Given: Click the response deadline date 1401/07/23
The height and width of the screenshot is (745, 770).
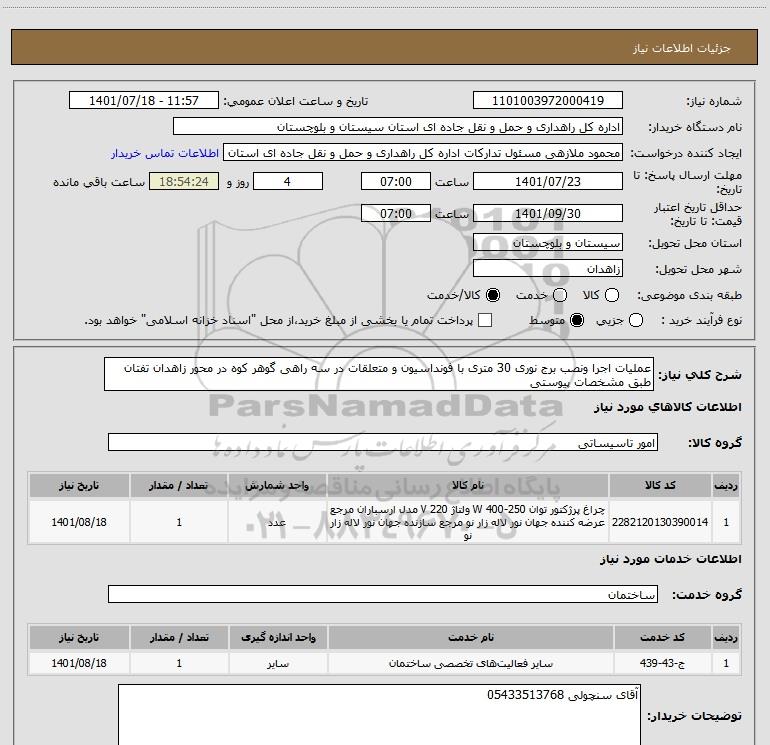Looking at the screenshot, I should coord(548,181).
